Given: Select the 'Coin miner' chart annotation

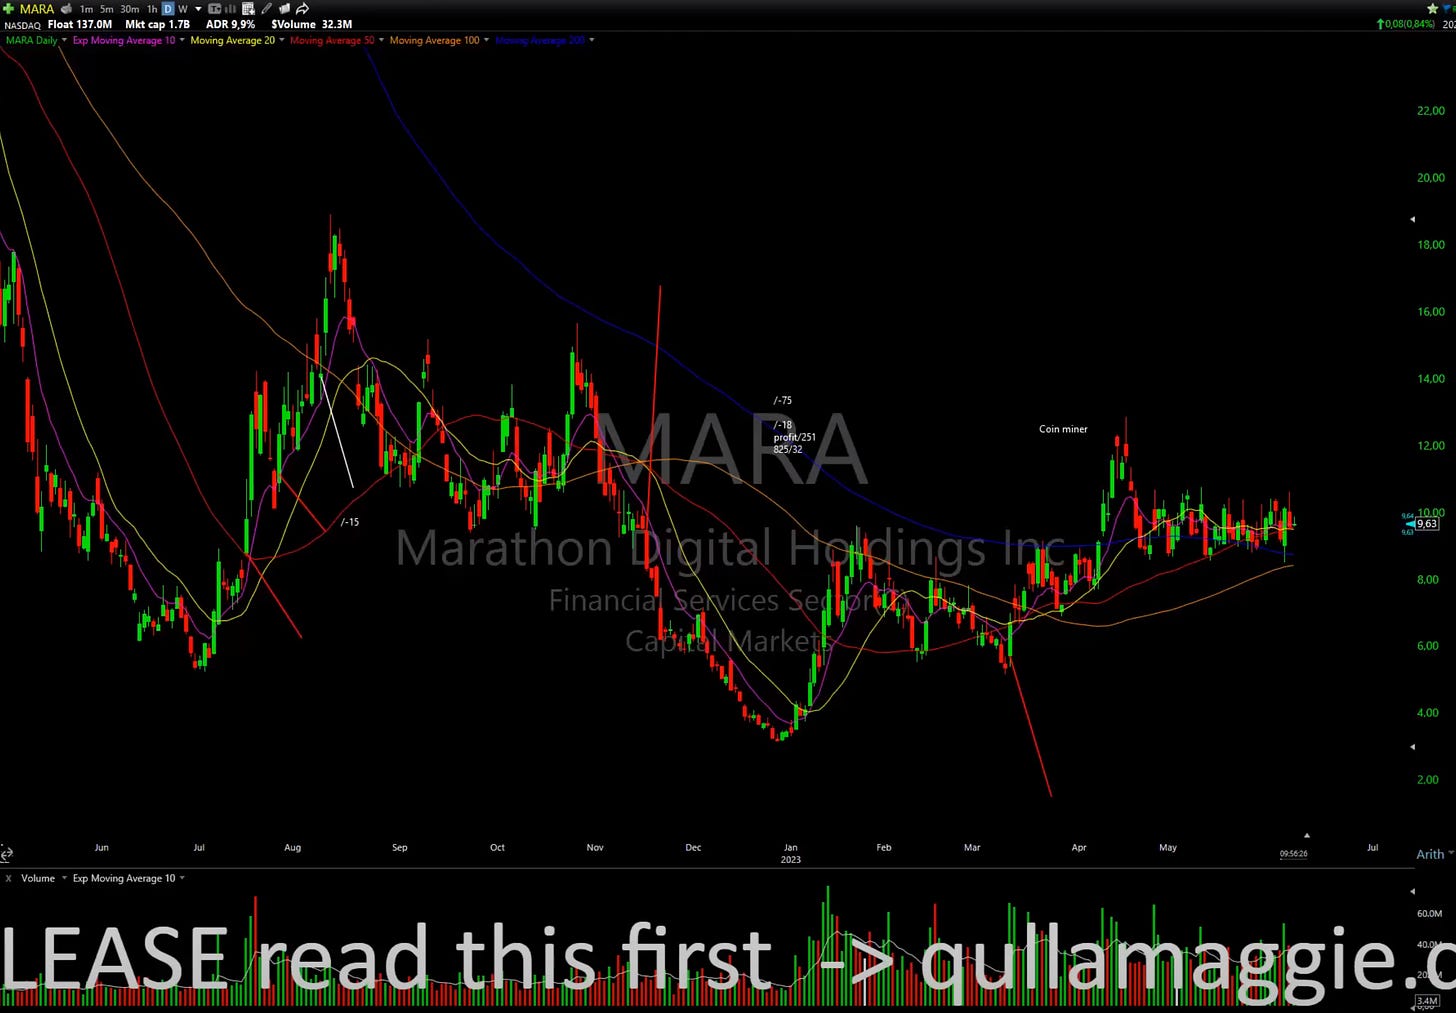Looking at the screenshot, I should (x=1063, y=429).
